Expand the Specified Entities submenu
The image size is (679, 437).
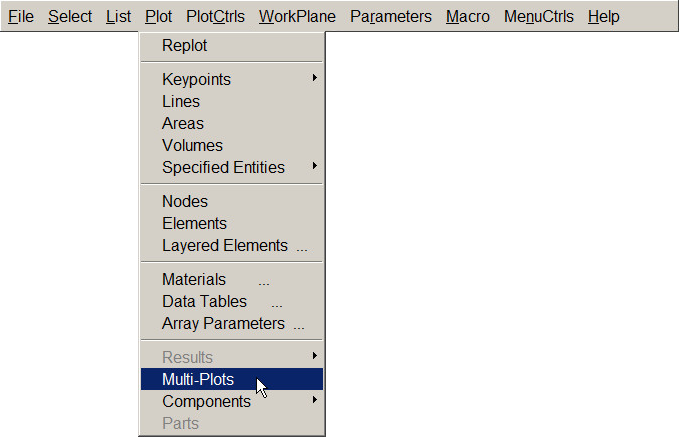223,167
